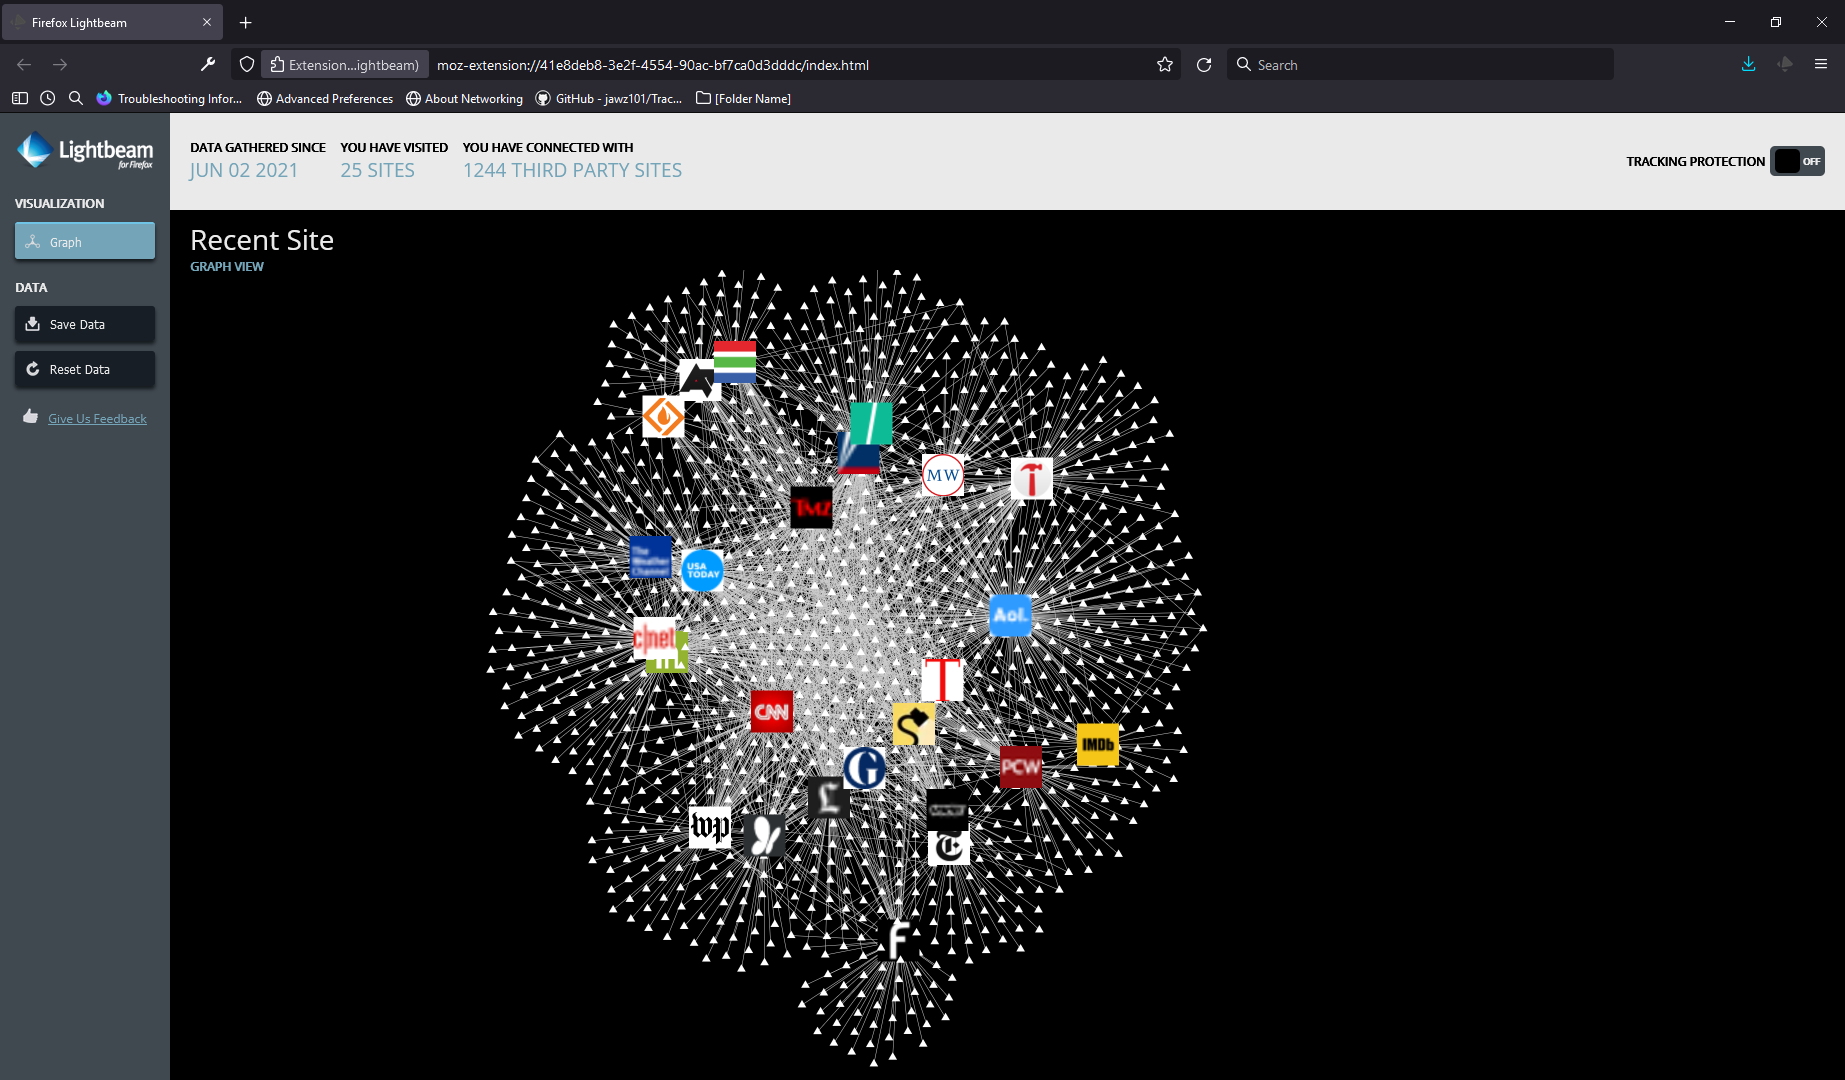Select the AOL node in graph
The image size is (1845, 1080).
click(x=1010, y=615)
